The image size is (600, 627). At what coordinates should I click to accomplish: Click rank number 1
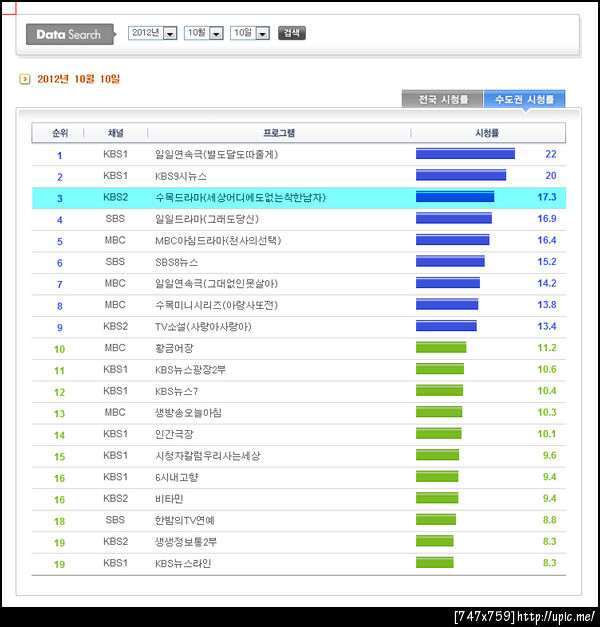click(60, 155)
